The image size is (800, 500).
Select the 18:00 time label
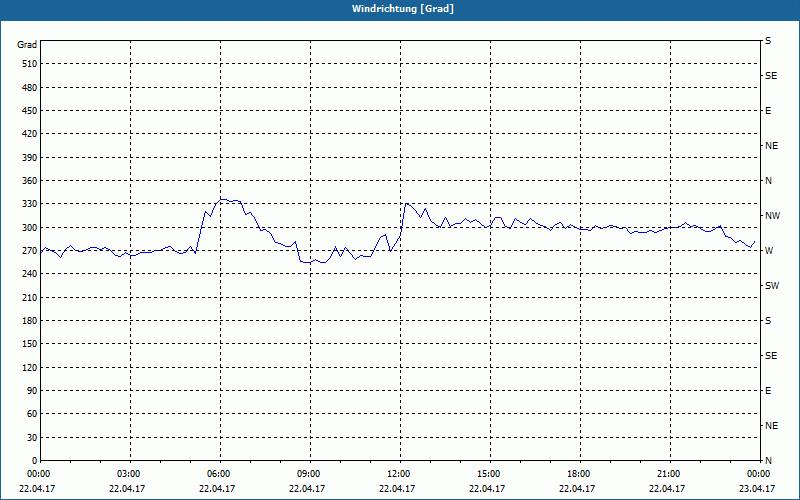[579, 474]
